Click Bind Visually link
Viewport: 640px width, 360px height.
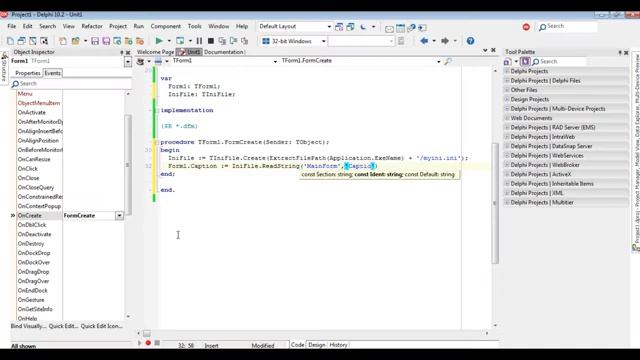click(x=28, y=326)
